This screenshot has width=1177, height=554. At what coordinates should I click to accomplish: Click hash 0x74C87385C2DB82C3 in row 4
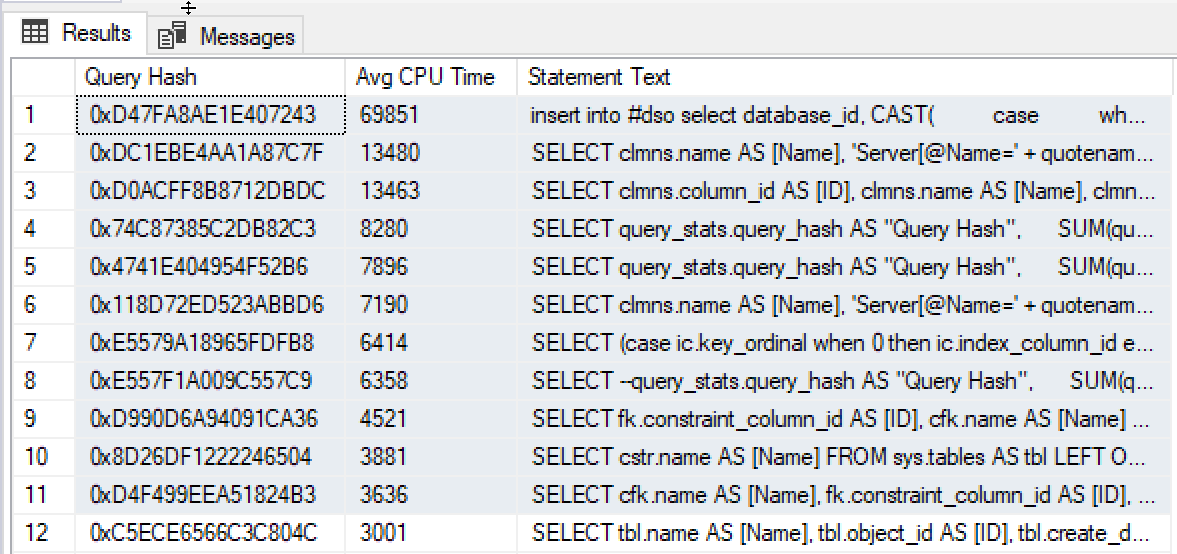(210, 229)
